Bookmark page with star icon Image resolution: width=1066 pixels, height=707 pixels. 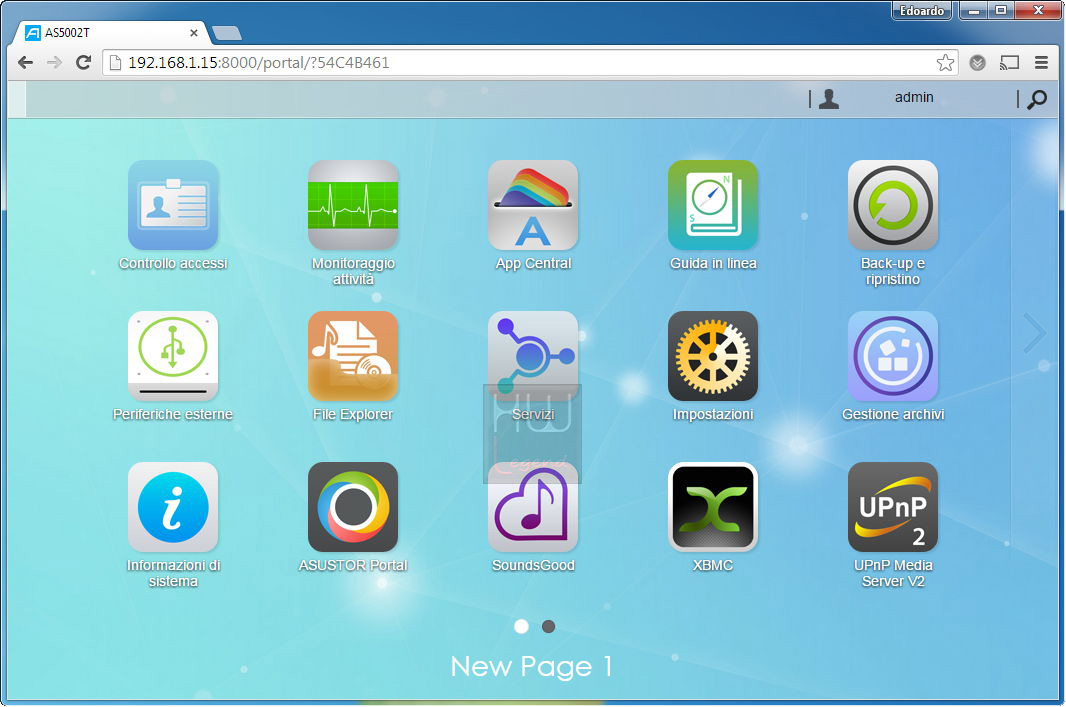[x=945, y=63]
